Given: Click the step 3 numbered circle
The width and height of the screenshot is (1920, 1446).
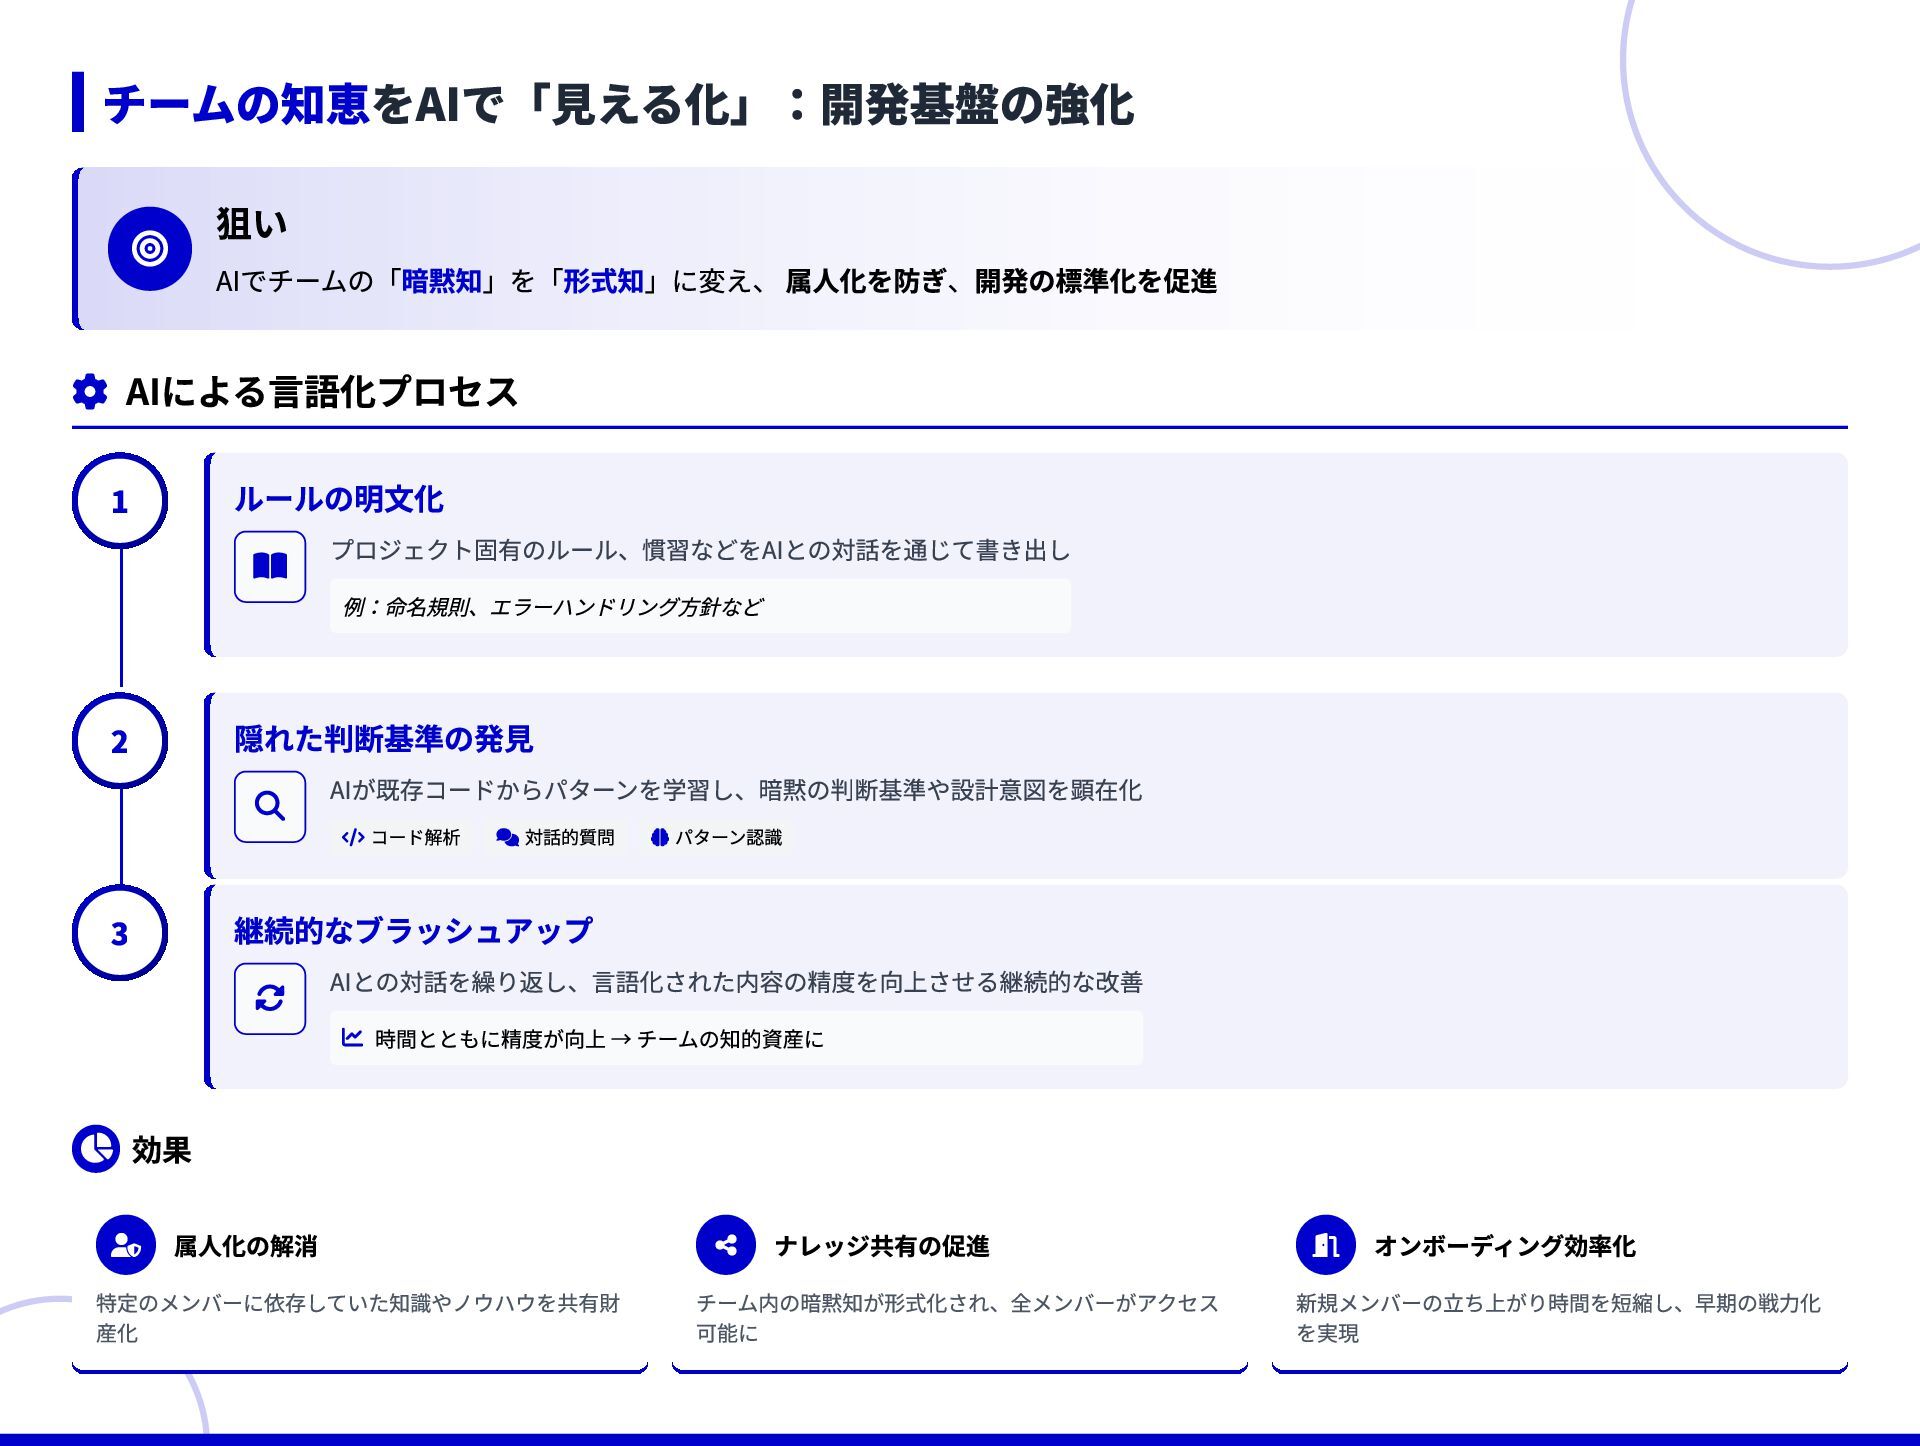Looking at the screenshot, I should (x=120, y=933).
